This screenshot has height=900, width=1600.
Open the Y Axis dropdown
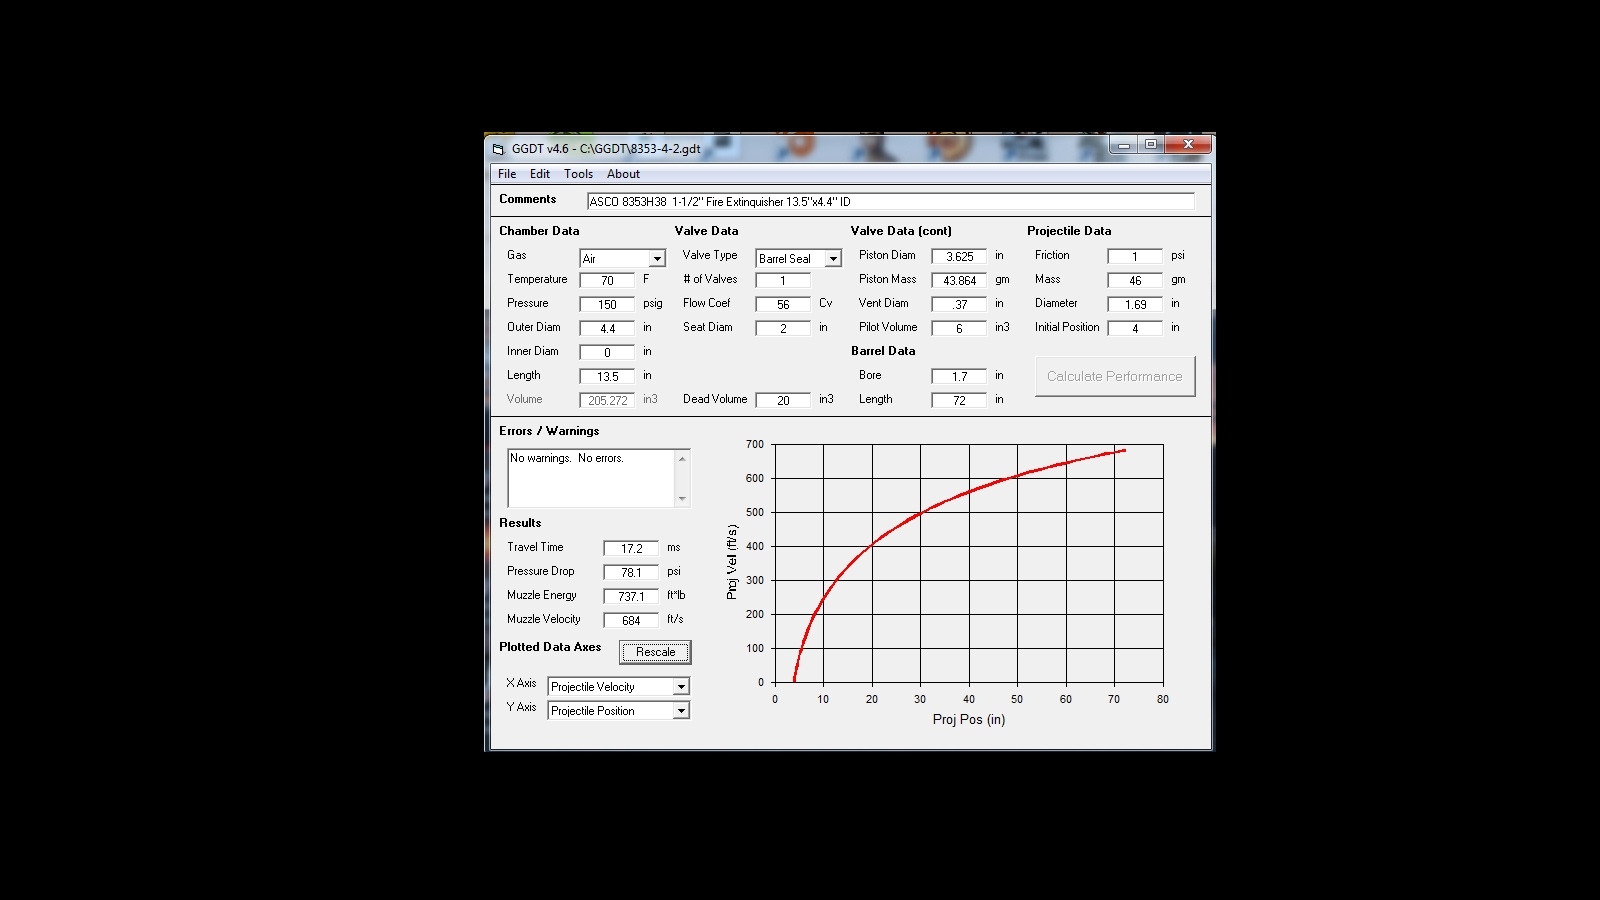[681, 711]
